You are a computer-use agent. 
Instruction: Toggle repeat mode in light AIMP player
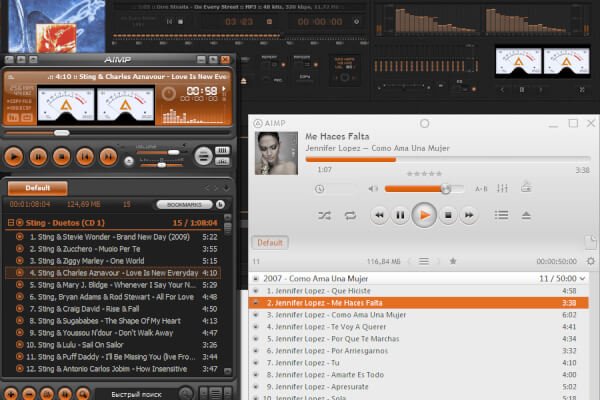pyautogui.click(x=350, y=216)
